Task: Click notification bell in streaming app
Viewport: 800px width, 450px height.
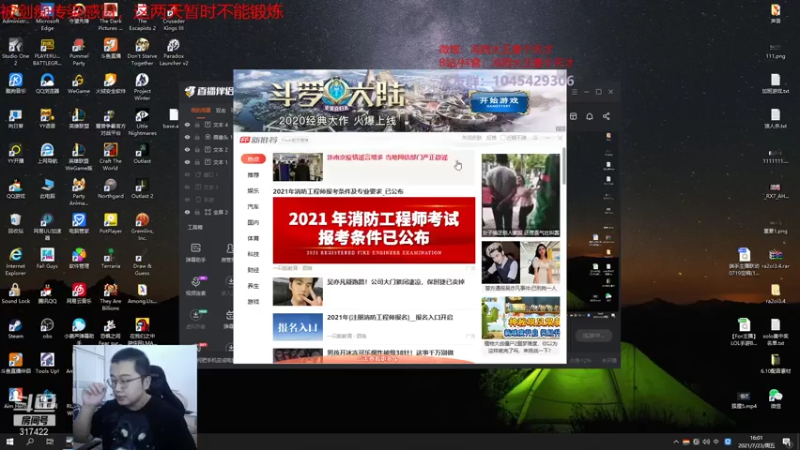Action: point(589,116)
